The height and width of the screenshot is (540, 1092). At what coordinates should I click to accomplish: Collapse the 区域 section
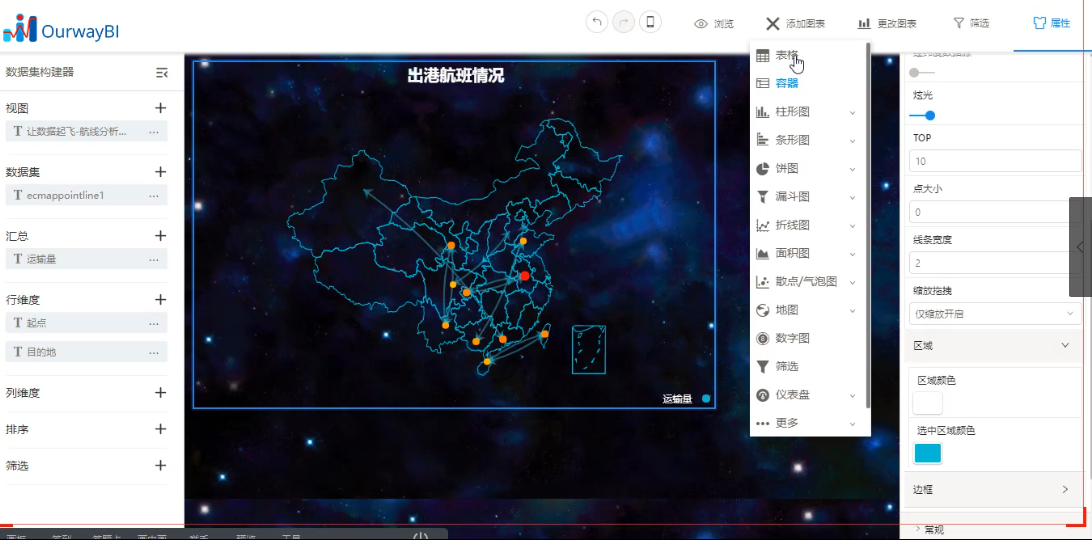pos(1064,345)
